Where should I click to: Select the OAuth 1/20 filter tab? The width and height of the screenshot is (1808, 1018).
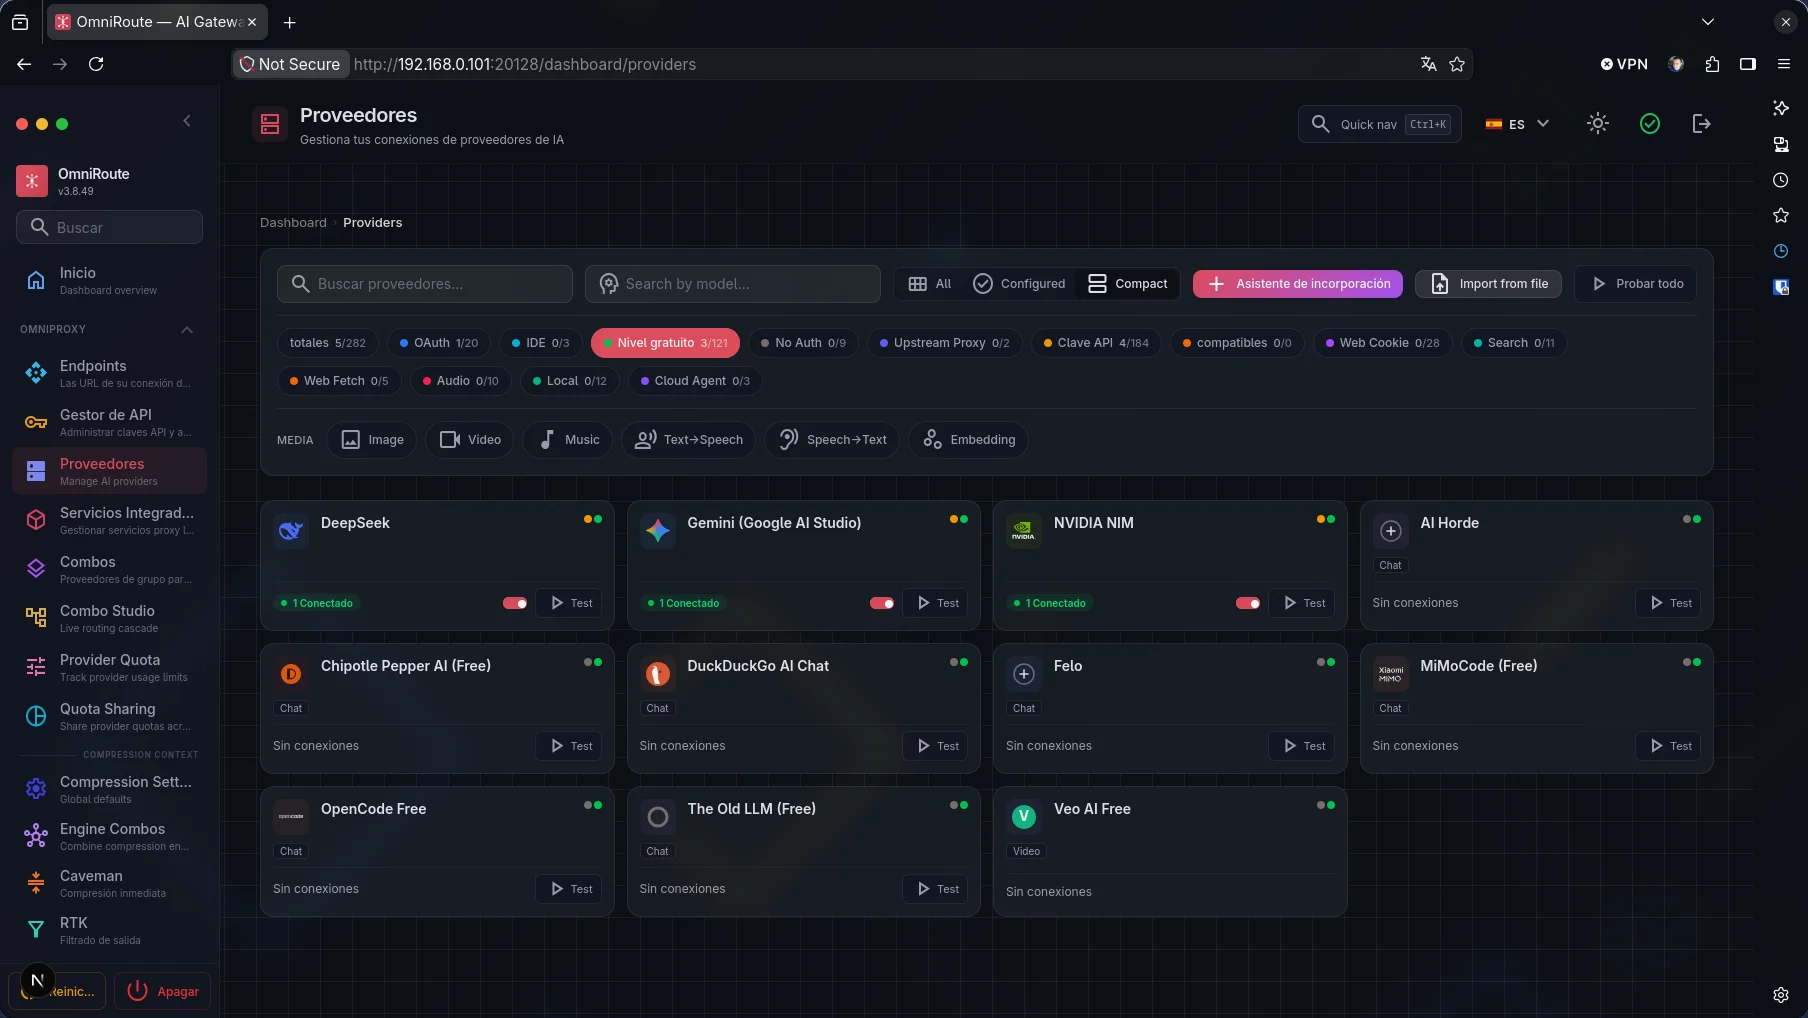439,343
